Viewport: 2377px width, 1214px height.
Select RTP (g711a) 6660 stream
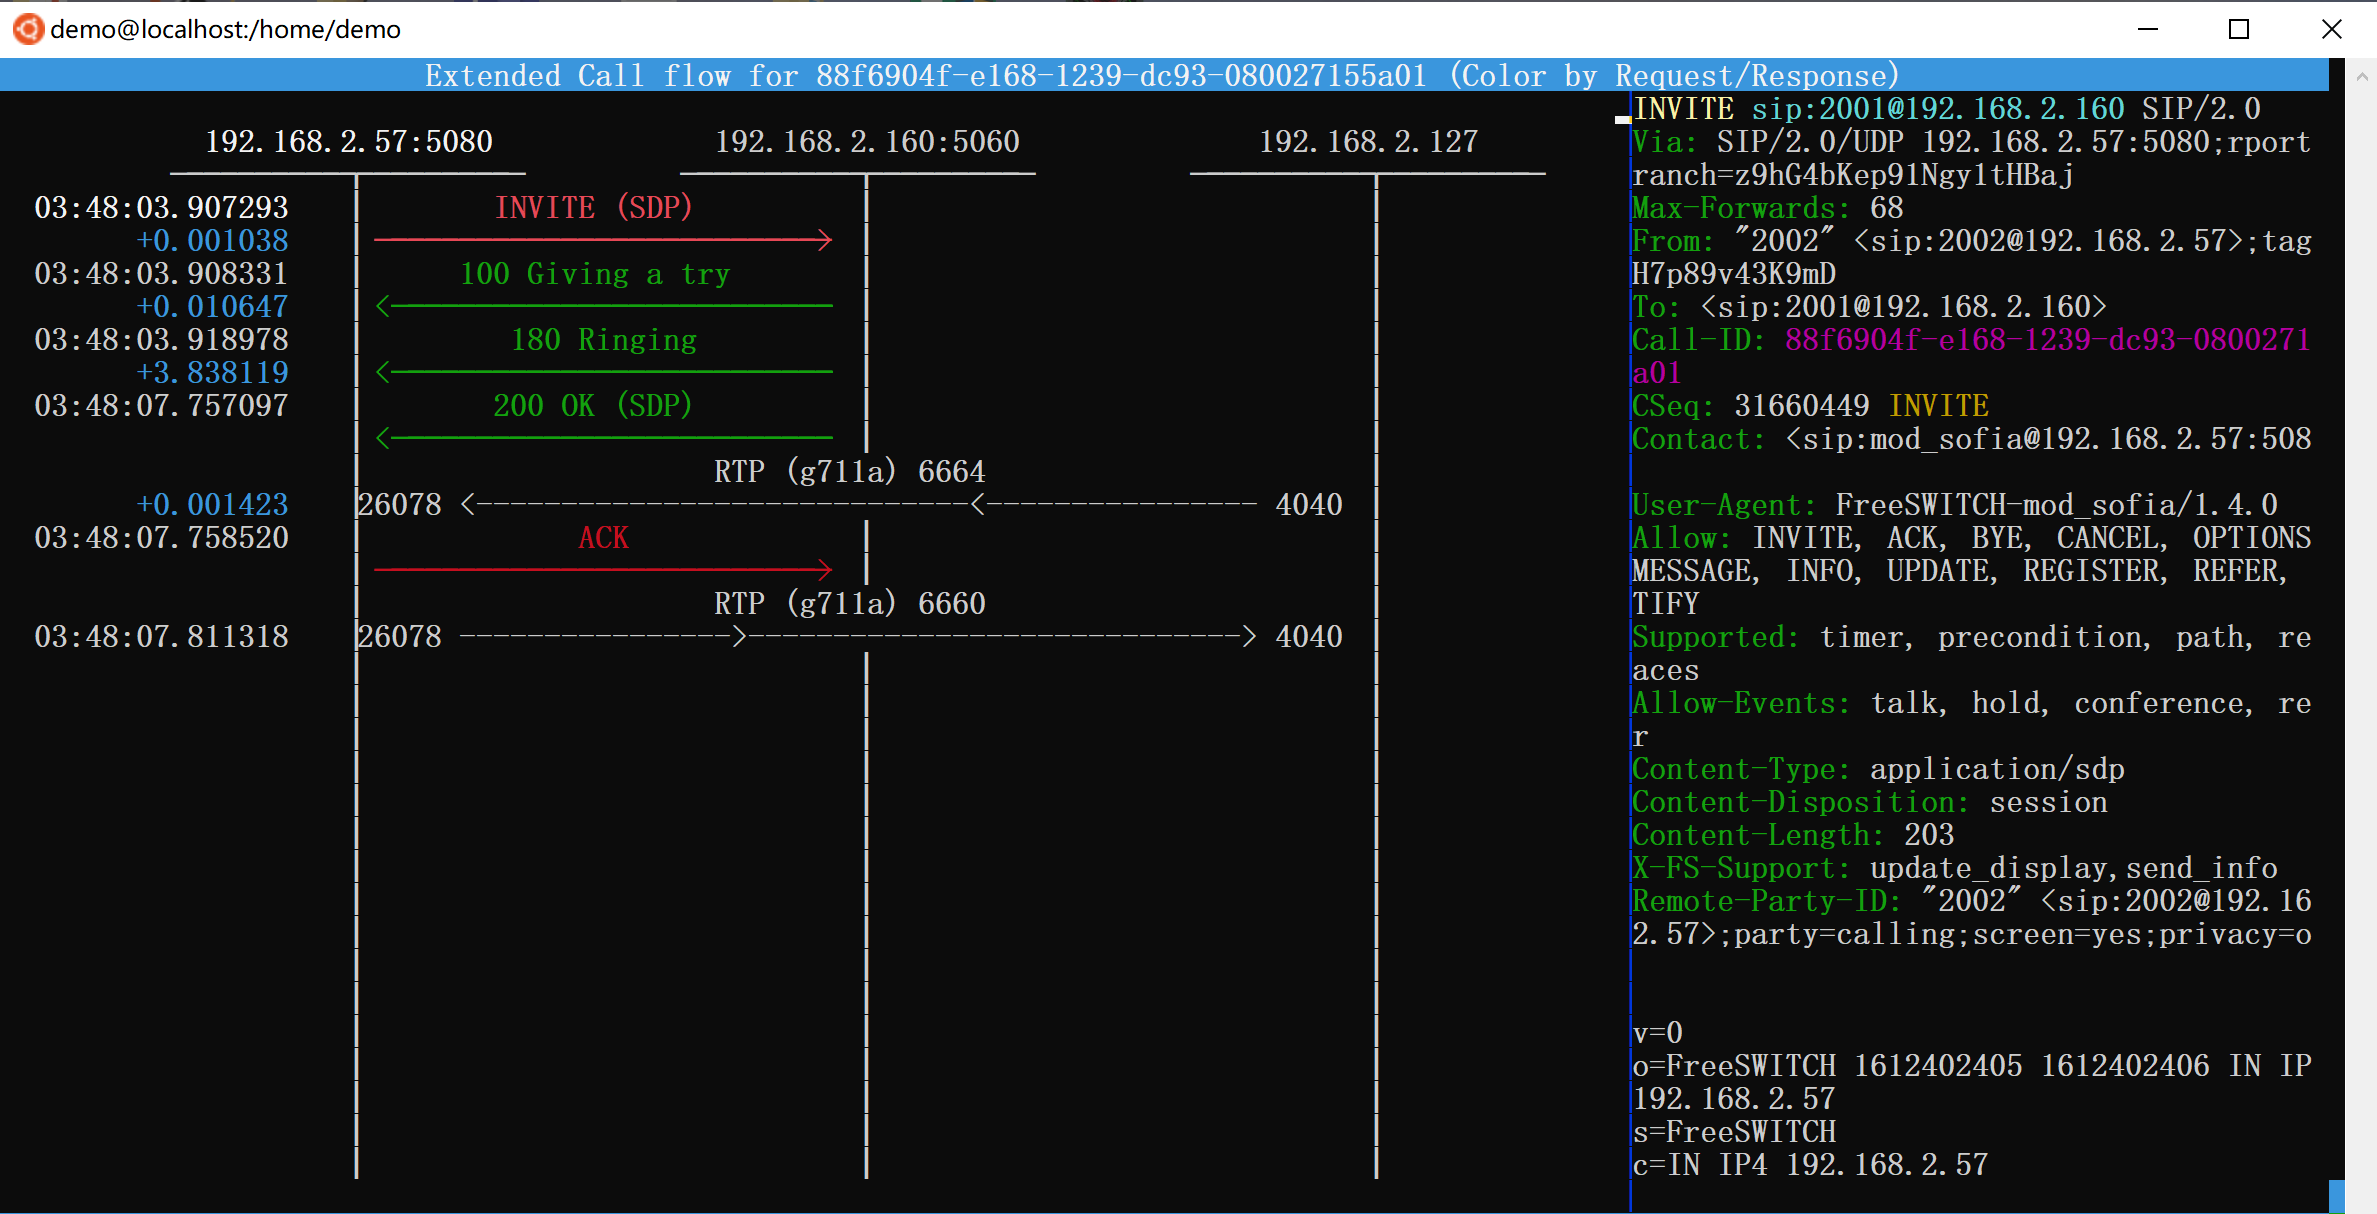(x=849, y=604)
